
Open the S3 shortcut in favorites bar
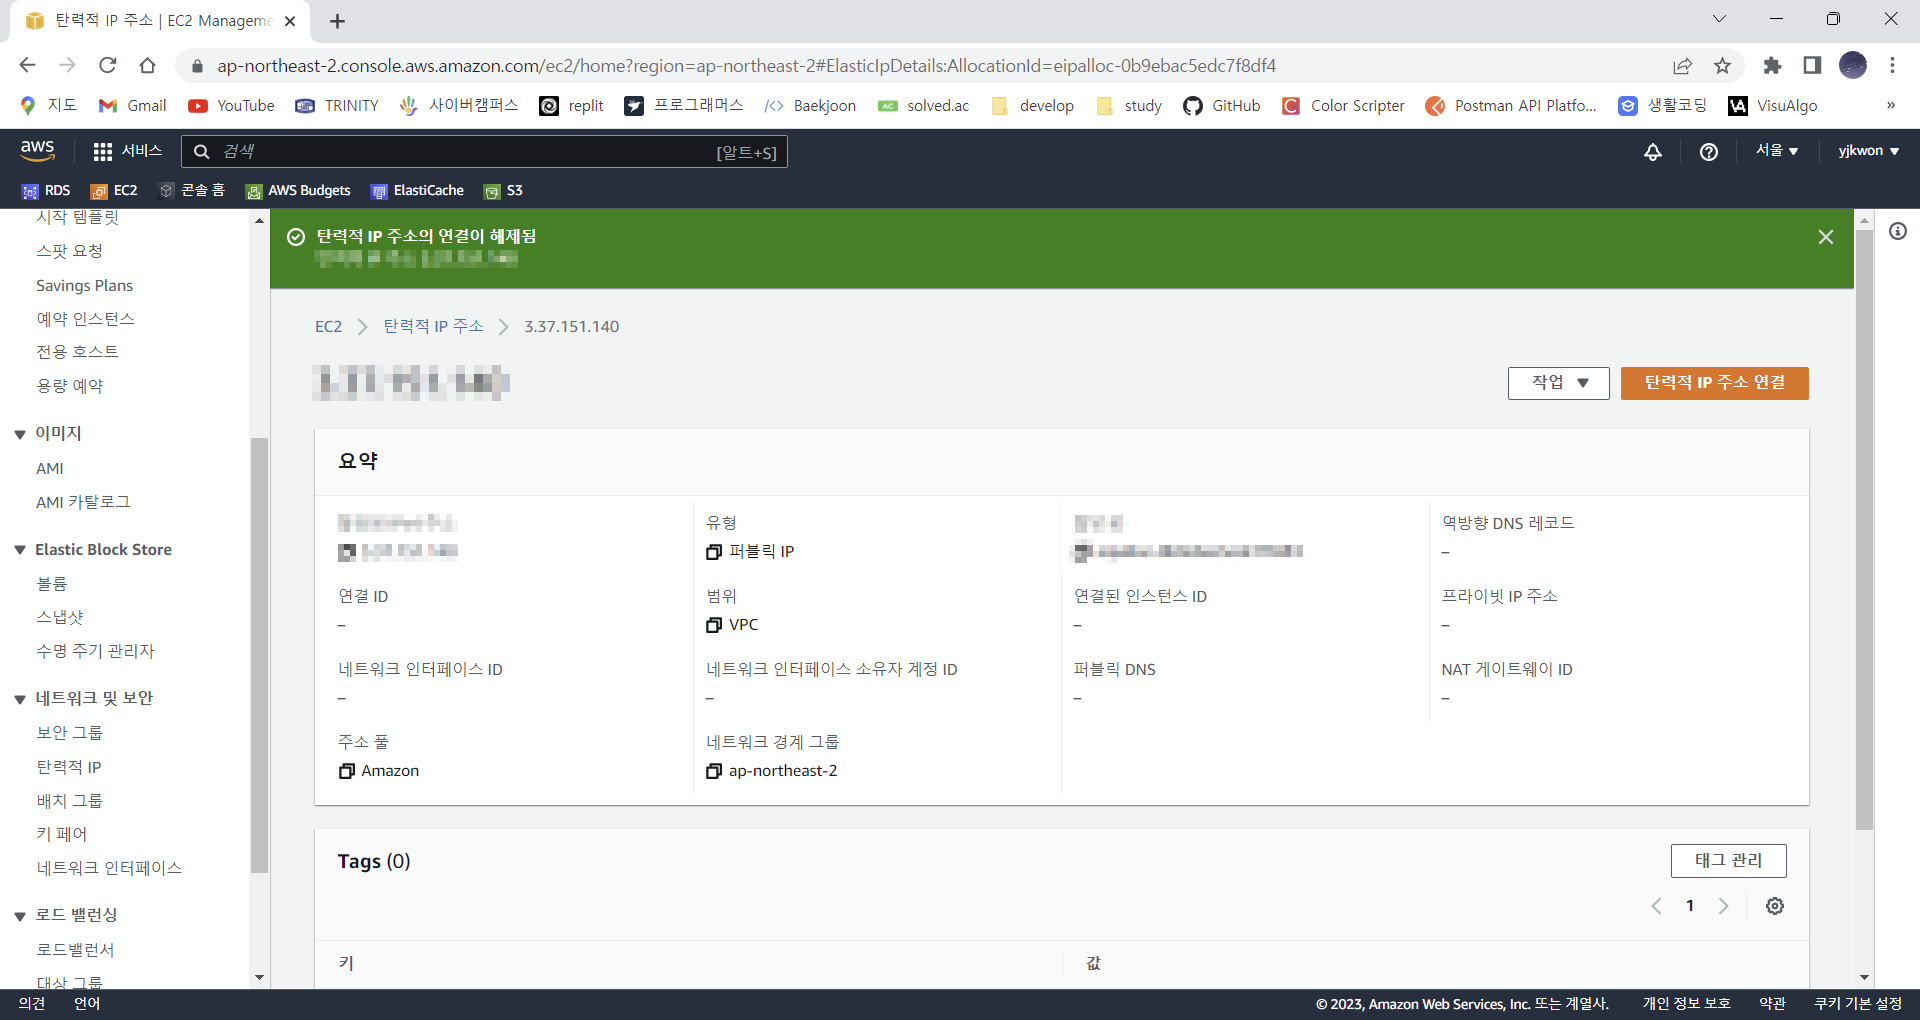coord(503,190)
